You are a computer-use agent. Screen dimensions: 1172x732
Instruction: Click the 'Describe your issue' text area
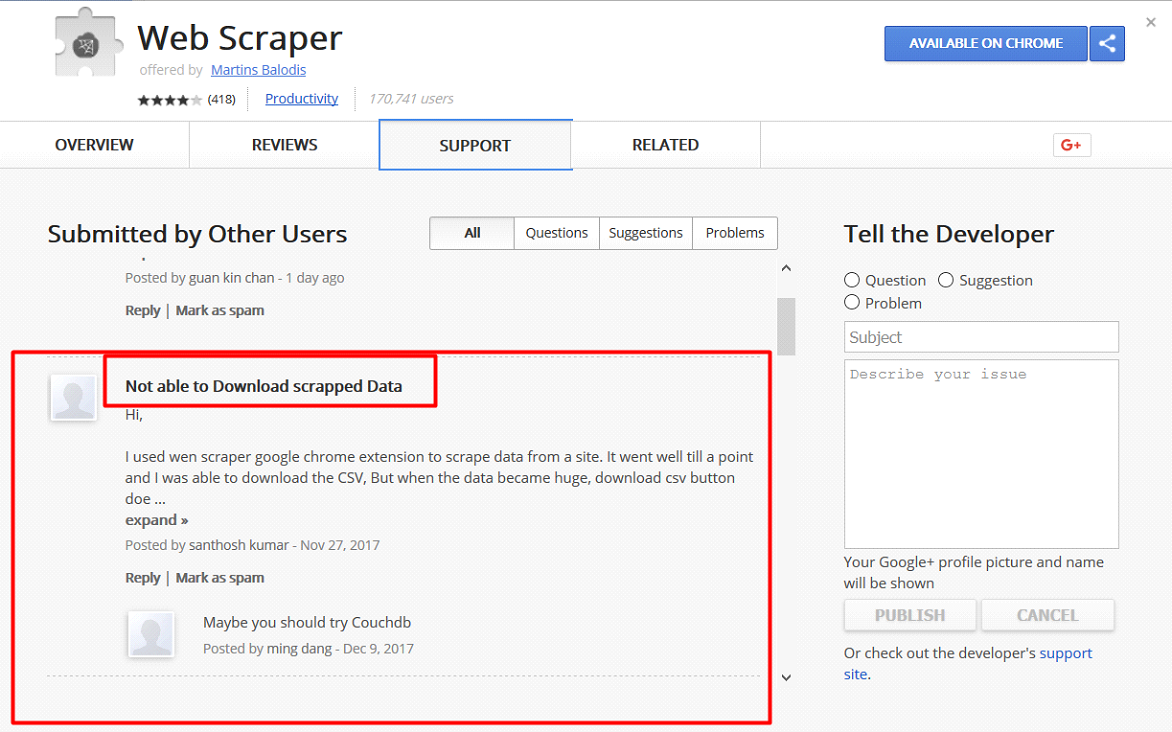click(x=981, y=454)
